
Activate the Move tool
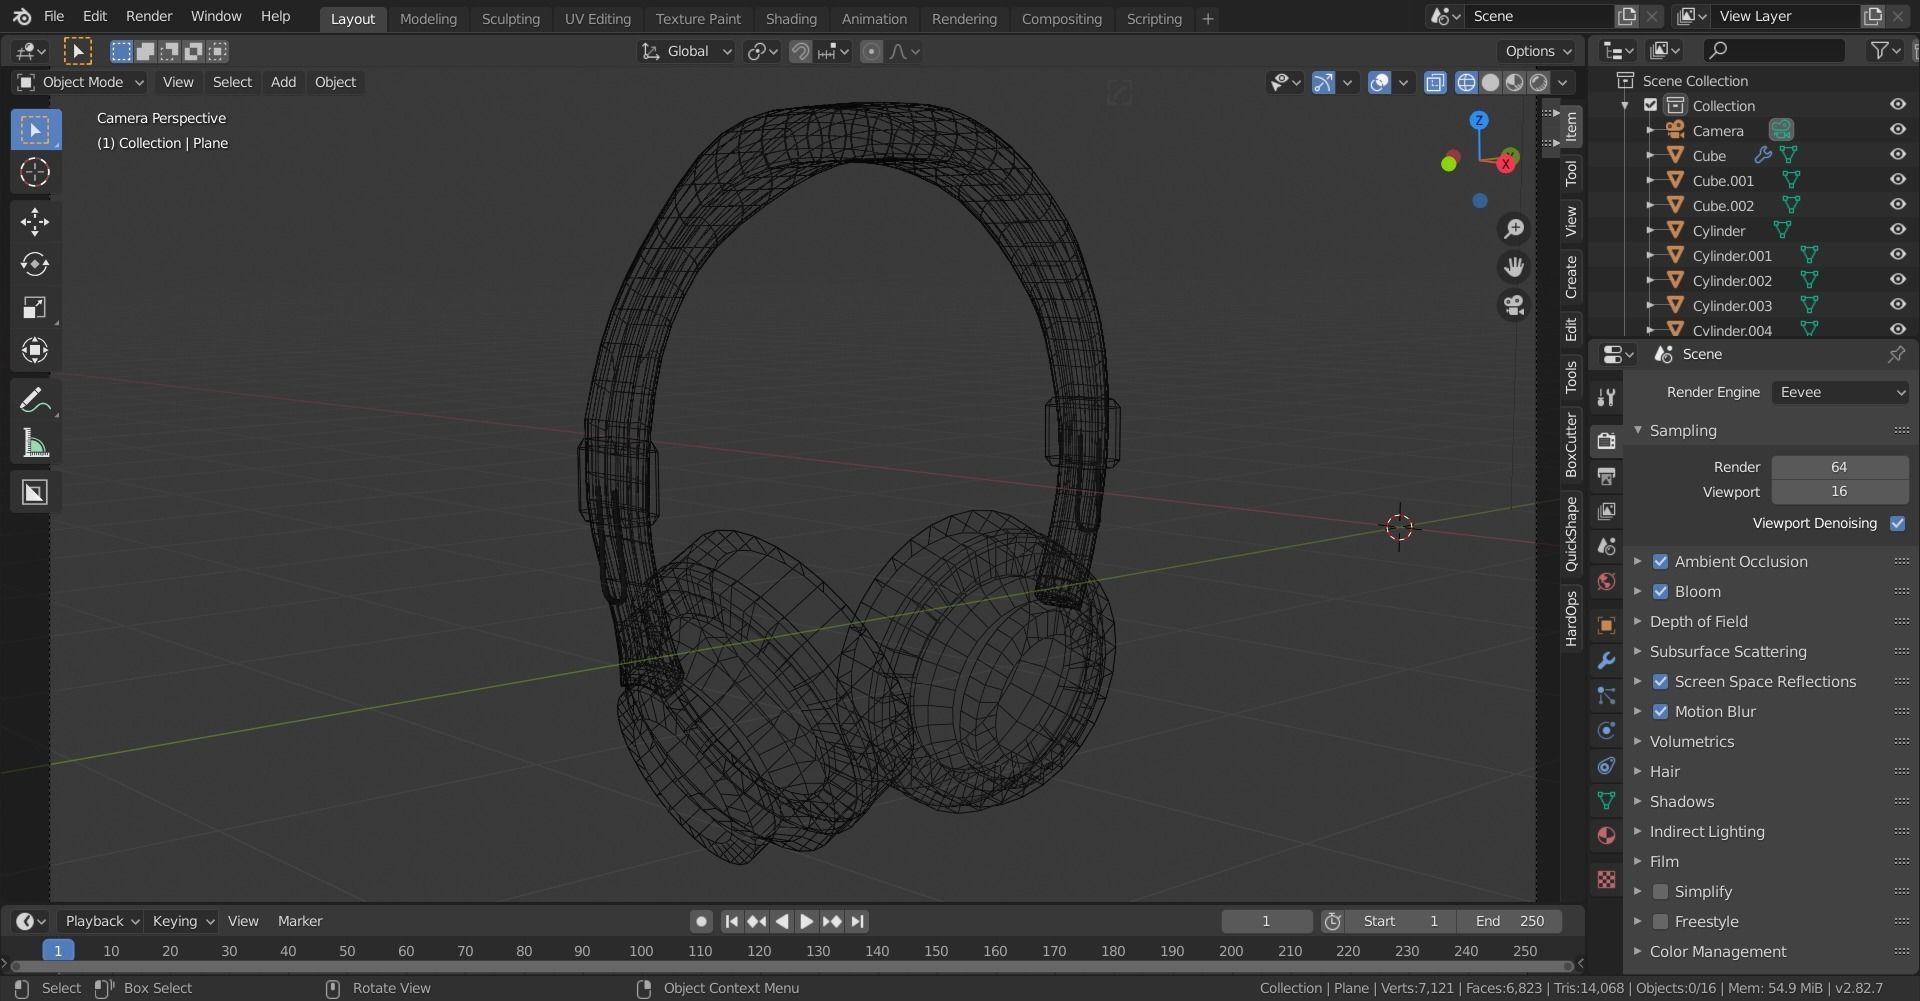point(35,221)
